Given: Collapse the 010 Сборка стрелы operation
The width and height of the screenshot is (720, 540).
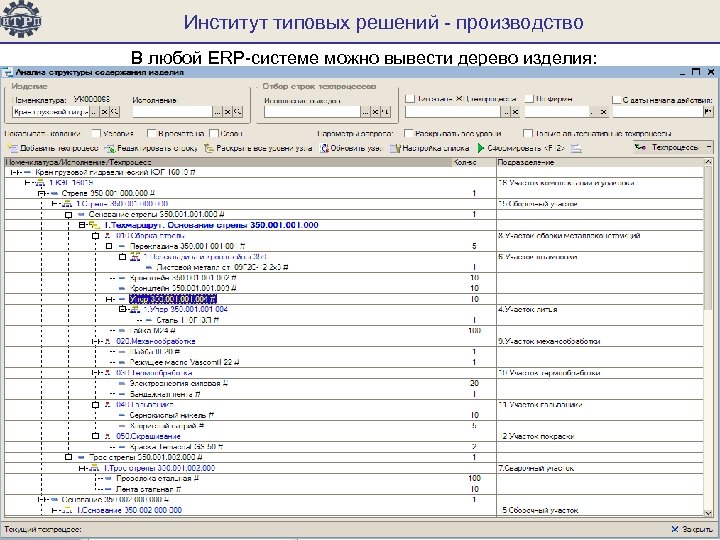Looking at the screenshot, I should pos(96,236).
